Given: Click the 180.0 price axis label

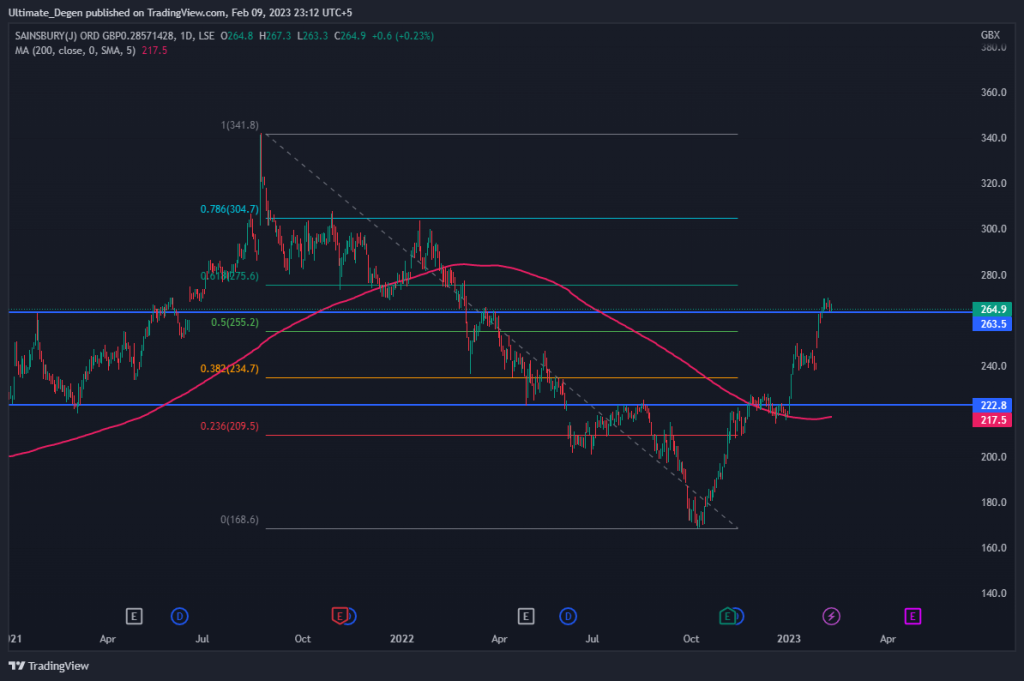Looking at the screenshot, I should click(x=993, y=502).
